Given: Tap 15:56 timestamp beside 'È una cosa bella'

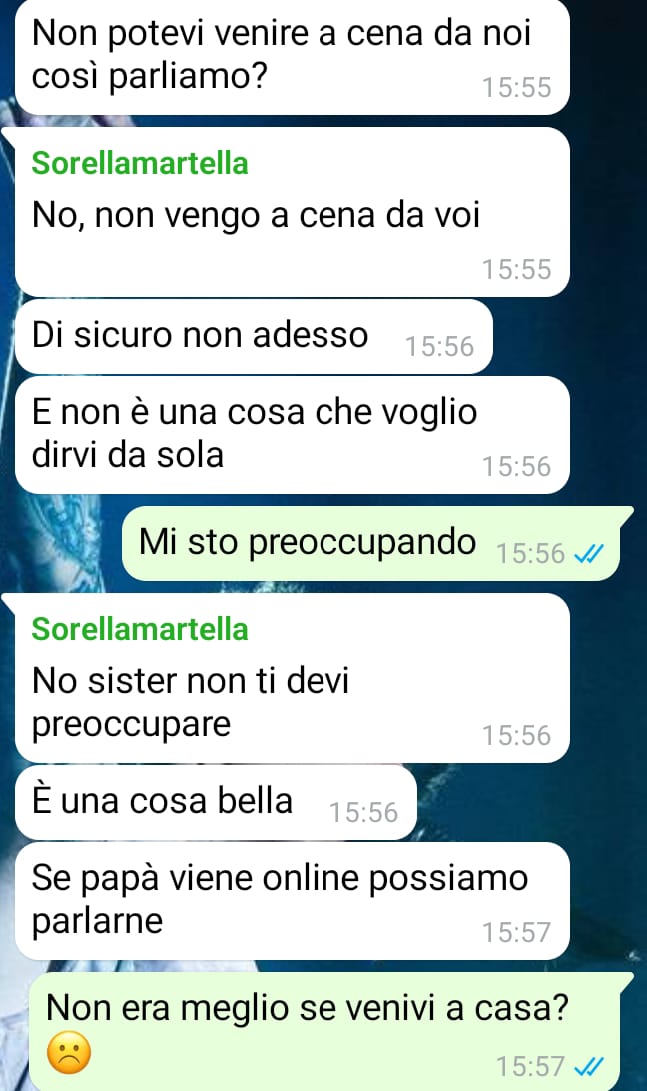Looking at the screenshot, I should tap(362, 813).
